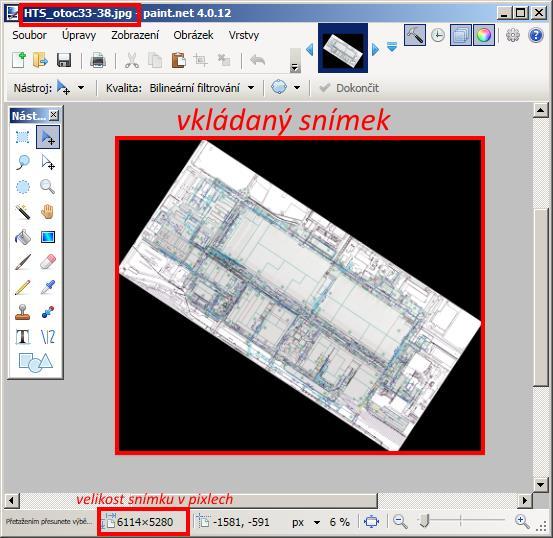Go to next image tab arrow
Image resolution: width=553 pixels, height=538 pixels.
click(375, 49)
